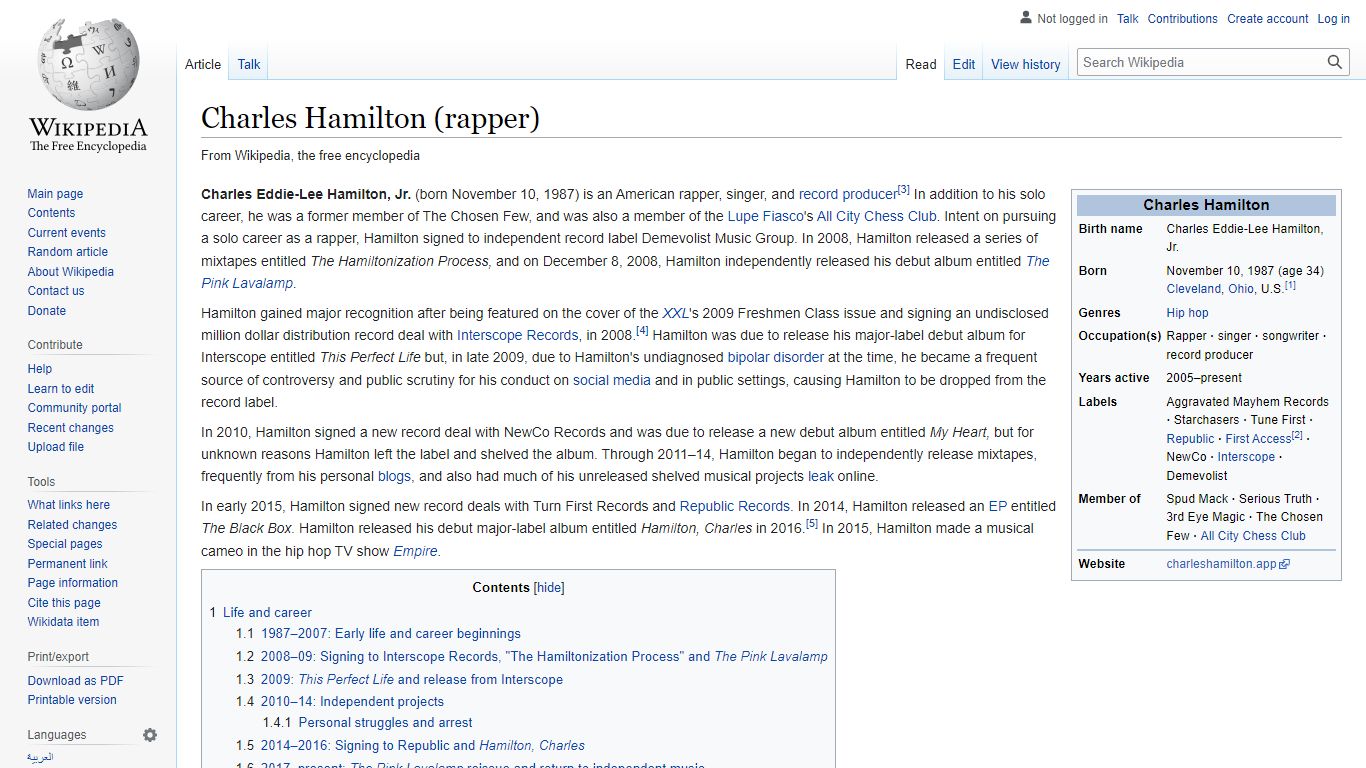Follow the record producer link
This screenshot has height=768, width=1366.
(x=848, y=194)
